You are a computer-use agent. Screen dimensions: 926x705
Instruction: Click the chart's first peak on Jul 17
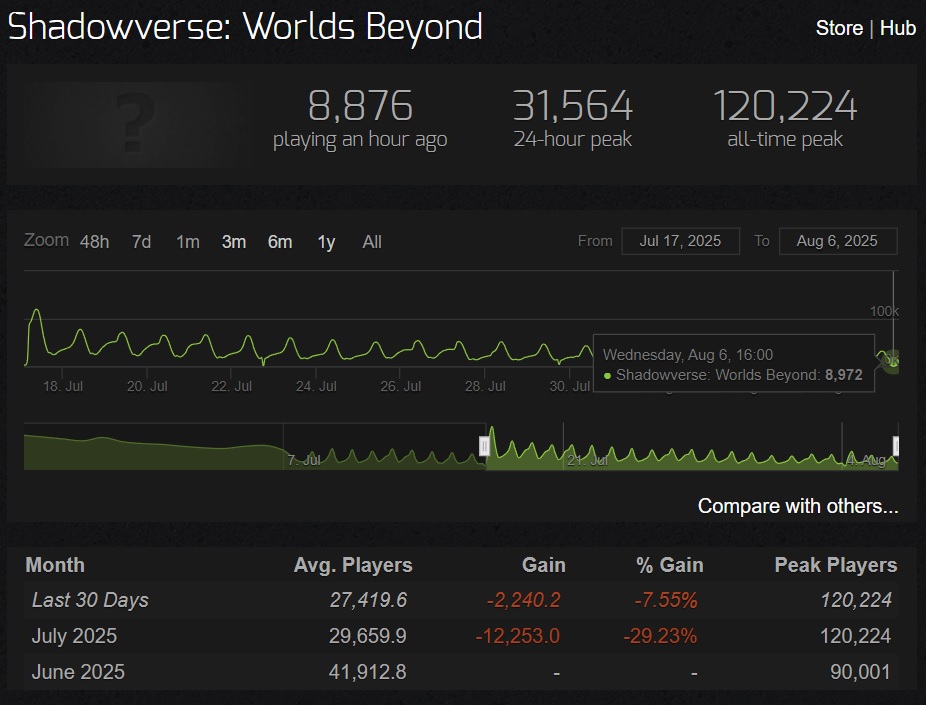click(x=37, y=310)
